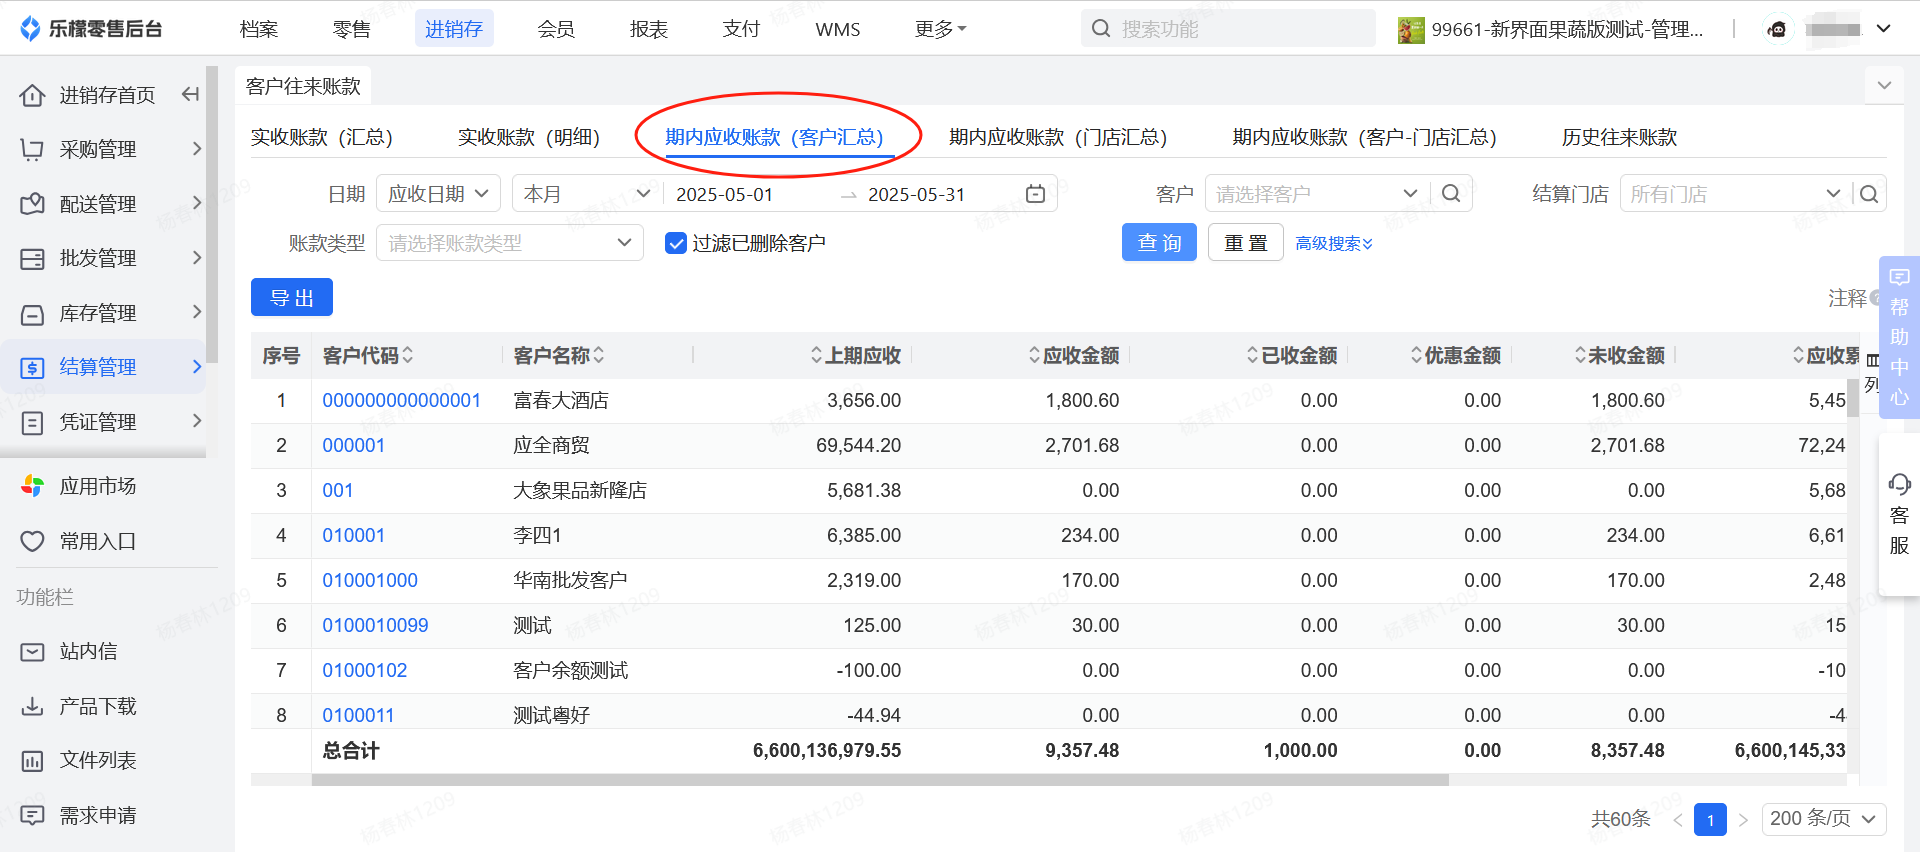Open customer code 010001000 link
1920x852 pixels.
click(370, 580)
